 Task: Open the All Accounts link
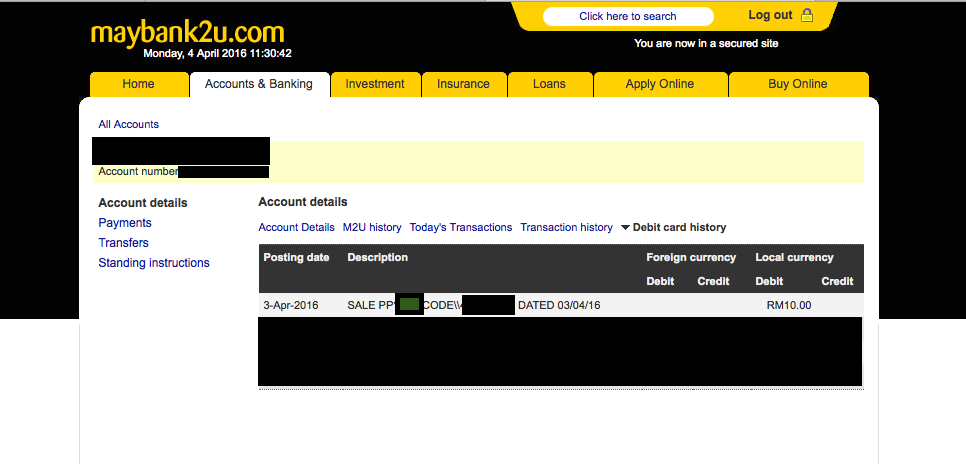(x=129, y=124)
